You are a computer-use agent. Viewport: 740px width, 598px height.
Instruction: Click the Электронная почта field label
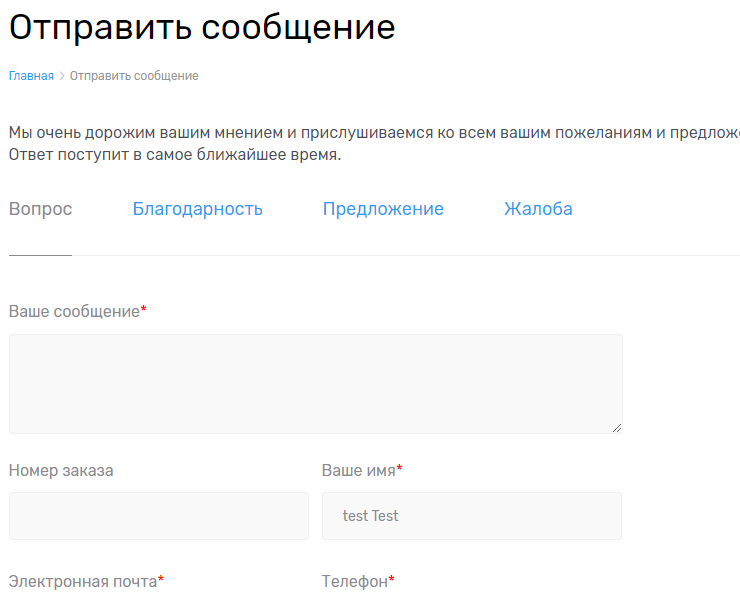pyautogui.click(x=83, y=581)
